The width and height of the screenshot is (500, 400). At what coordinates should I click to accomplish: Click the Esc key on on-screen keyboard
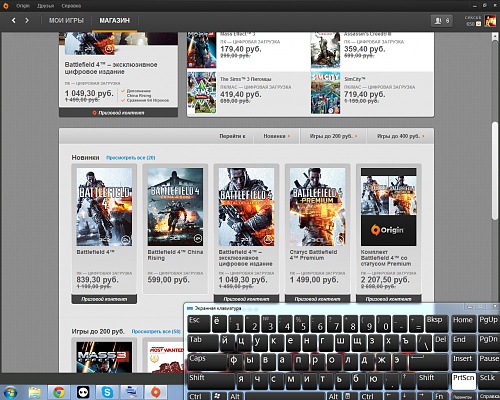[199, 323]
